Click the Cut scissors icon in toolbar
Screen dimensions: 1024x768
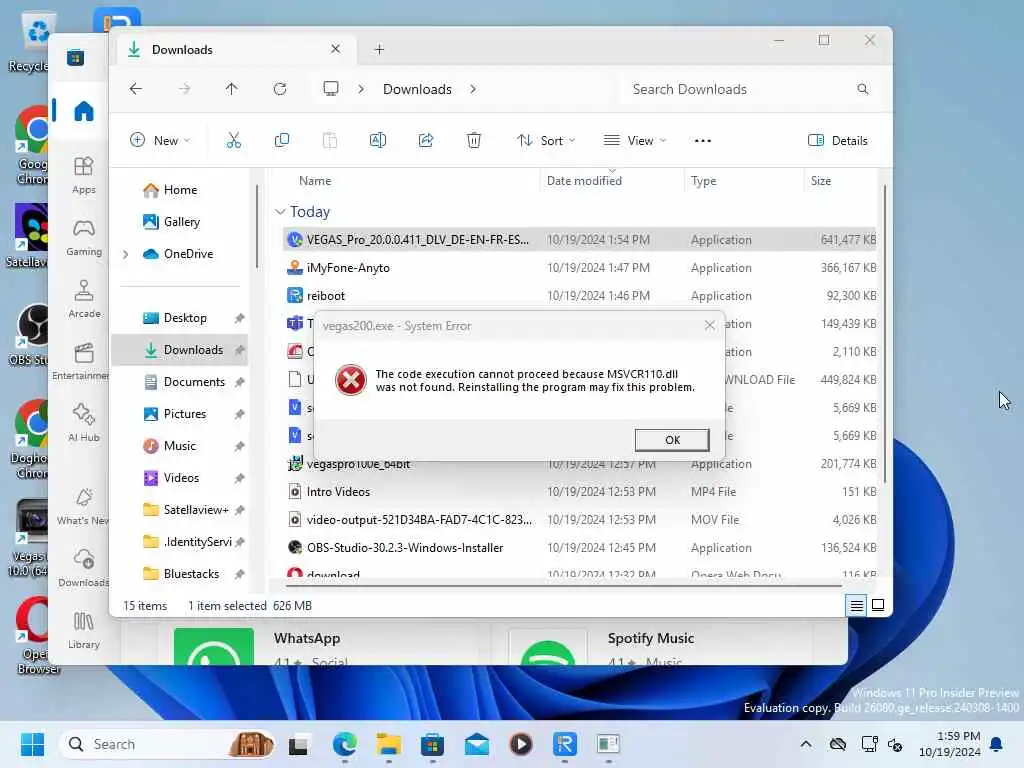[234, 140]
